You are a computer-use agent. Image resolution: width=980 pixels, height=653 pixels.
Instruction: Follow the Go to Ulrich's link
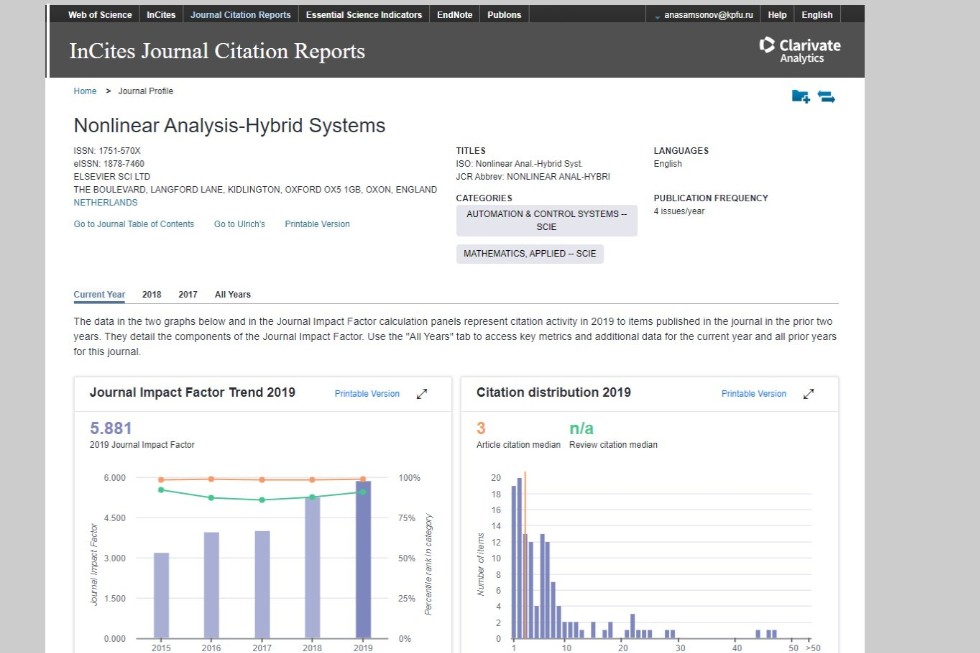tap(239, 224)
